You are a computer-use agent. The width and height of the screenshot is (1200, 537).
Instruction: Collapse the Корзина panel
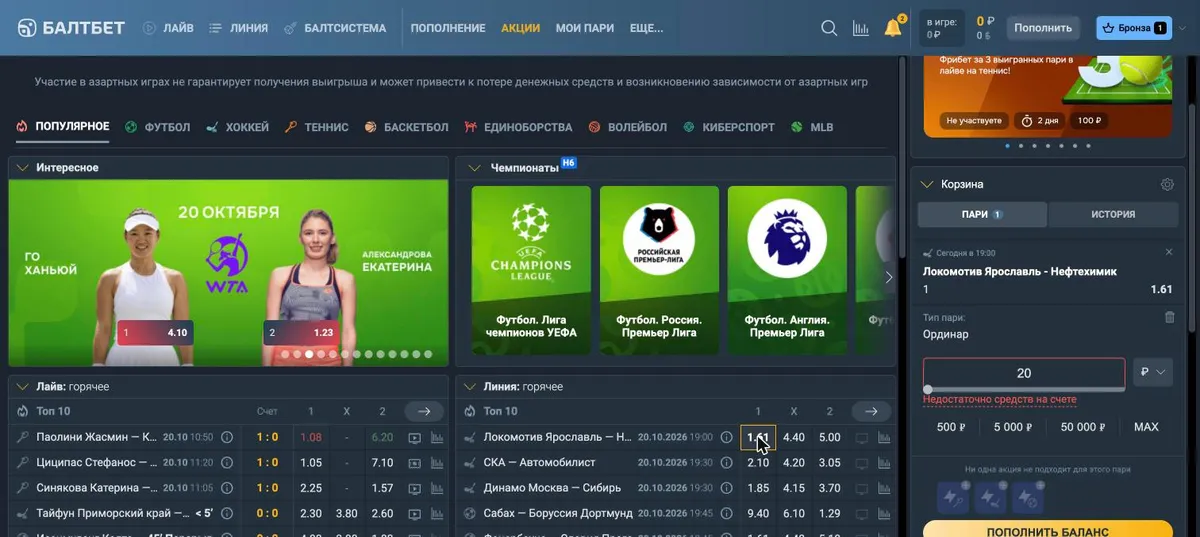click(926, 184)
